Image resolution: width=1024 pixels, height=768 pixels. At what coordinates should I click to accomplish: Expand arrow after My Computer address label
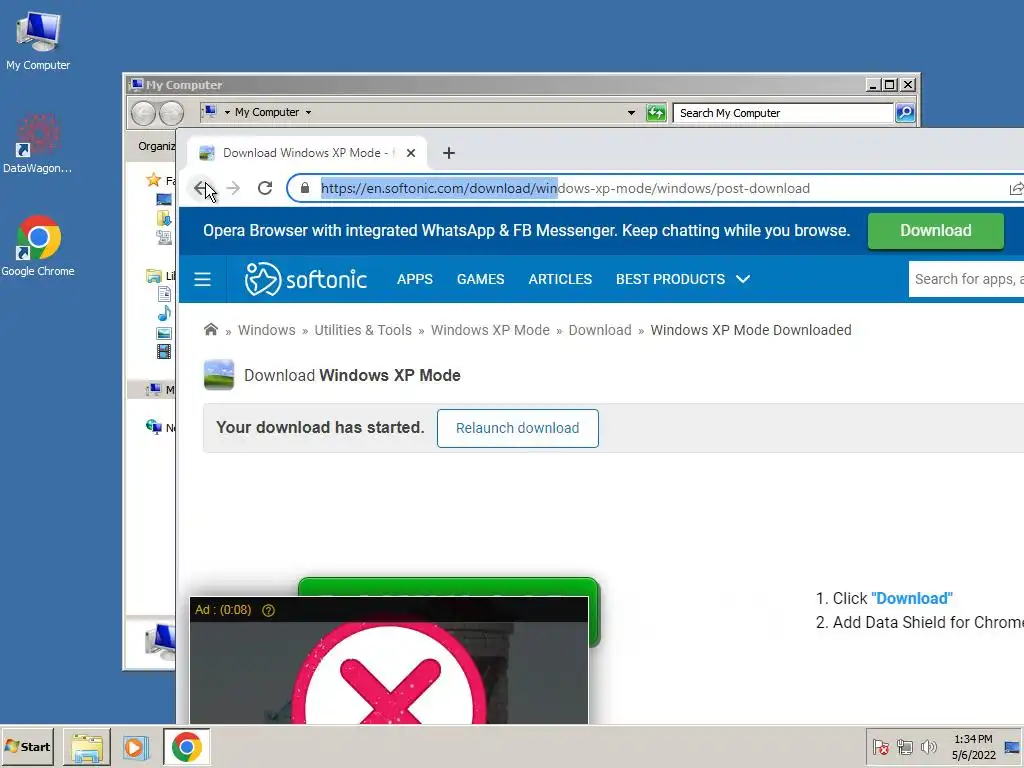click(x=308, y=112)
